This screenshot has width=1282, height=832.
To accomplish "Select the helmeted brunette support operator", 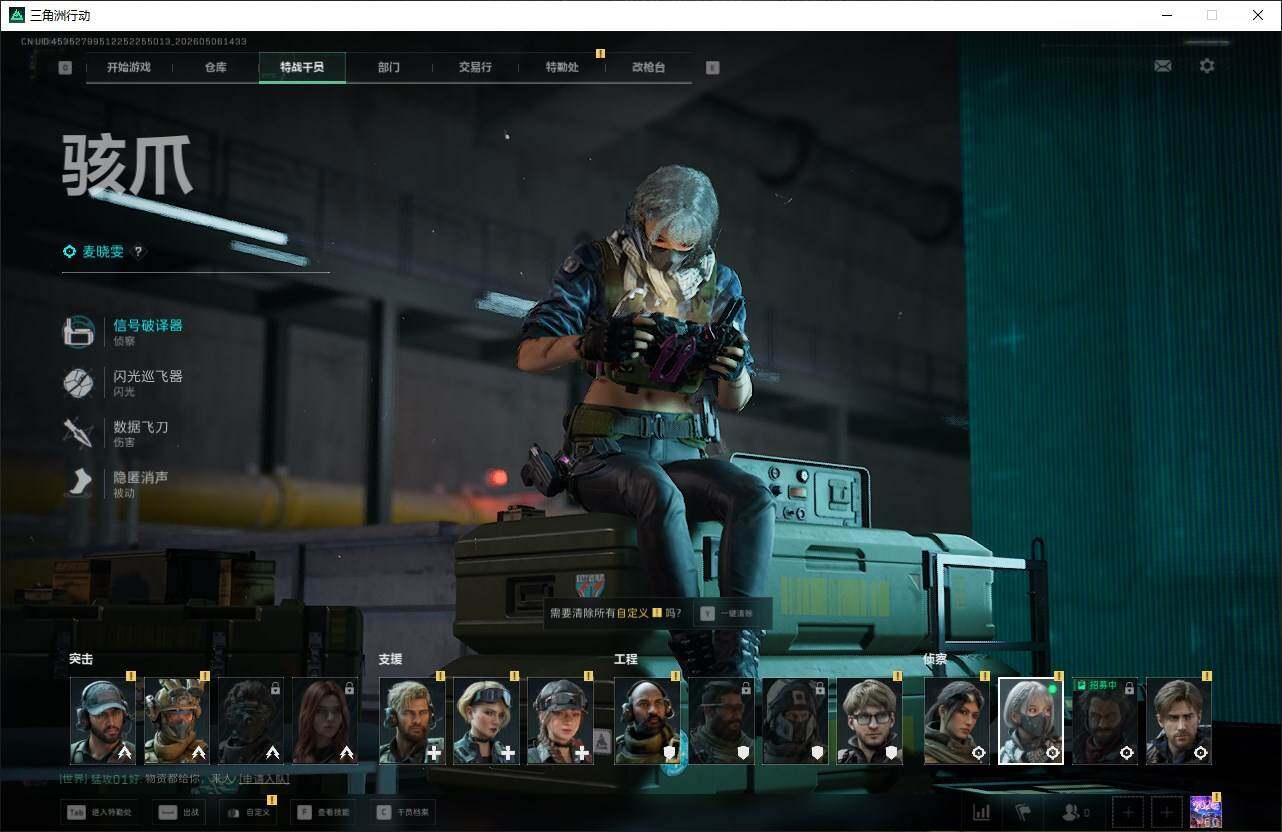I will [x=560, y=721].
